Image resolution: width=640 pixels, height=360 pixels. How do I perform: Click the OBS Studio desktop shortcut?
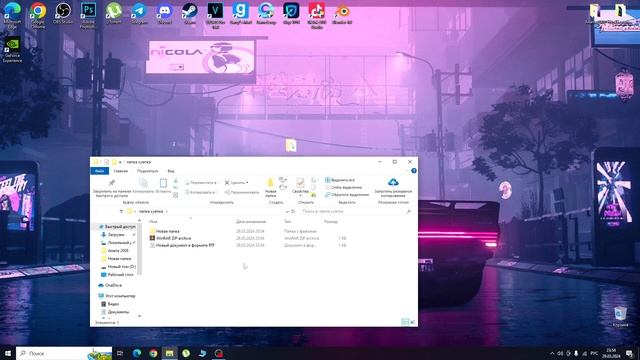(63, 13)
